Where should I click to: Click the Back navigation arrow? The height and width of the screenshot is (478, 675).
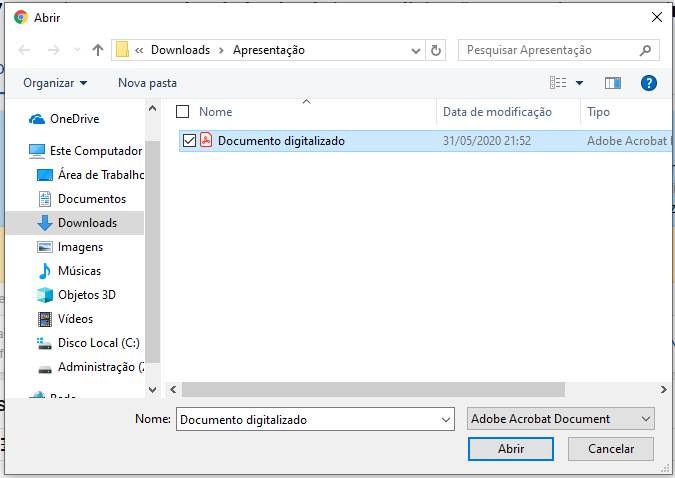coord(24,50)
